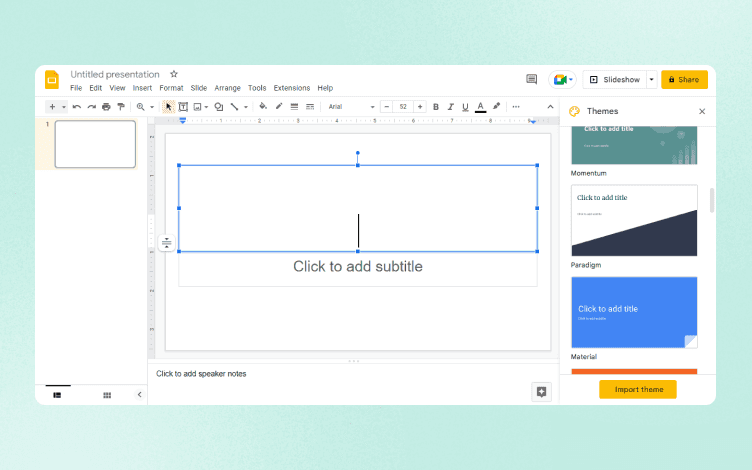
Task: Click the Untitled presentation title
Action: tap(115, 74)
